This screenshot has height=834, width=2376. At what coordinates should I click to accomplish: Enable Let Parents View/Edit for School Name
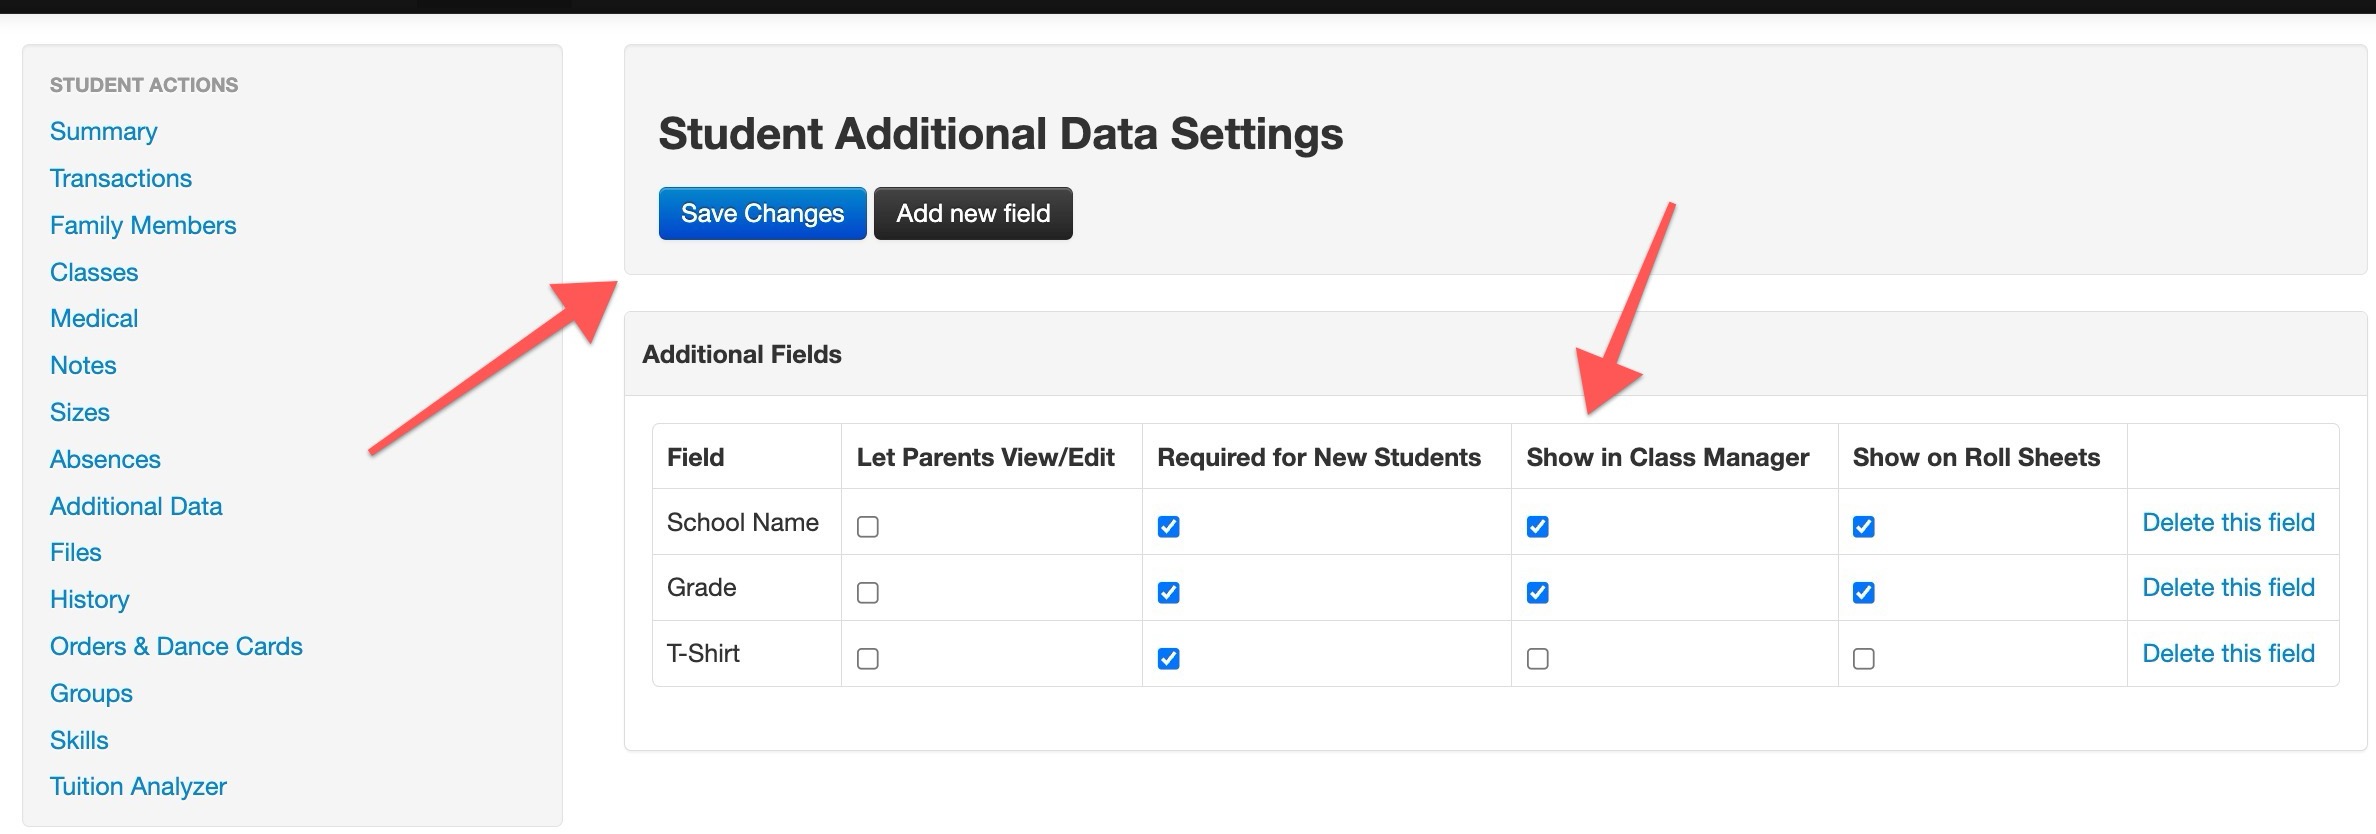tap(868, 527)
